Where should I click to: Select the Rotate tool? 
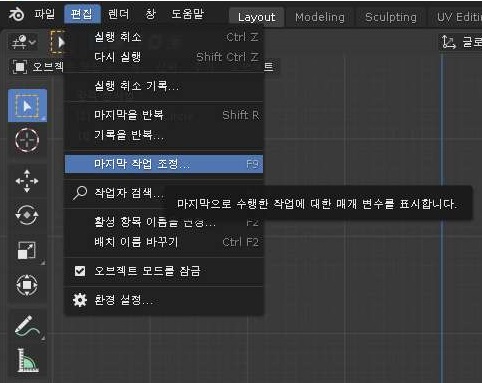pyautogui.click(x=27, y=215)
